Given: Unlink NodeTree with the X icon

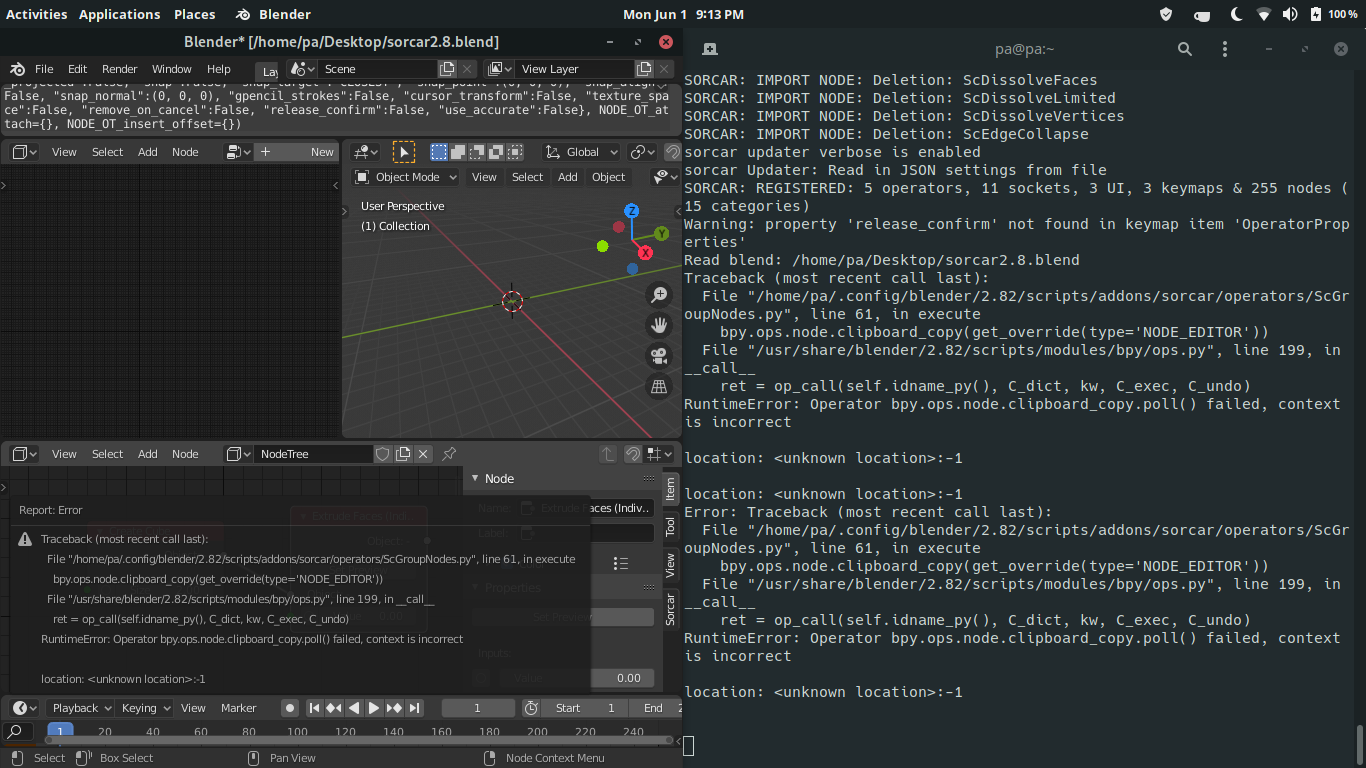Looking at the screenshot, I should click(x=423, y=454).
